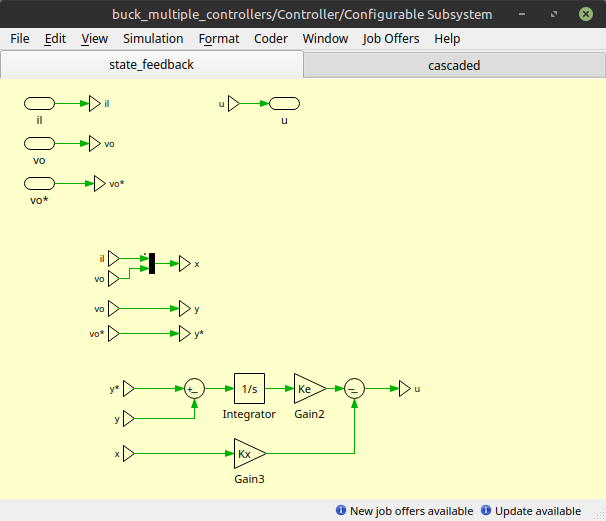This screenshot has height=521, width=606.
Task: Select the Goto block labeled vo at top
Action: 95,143
